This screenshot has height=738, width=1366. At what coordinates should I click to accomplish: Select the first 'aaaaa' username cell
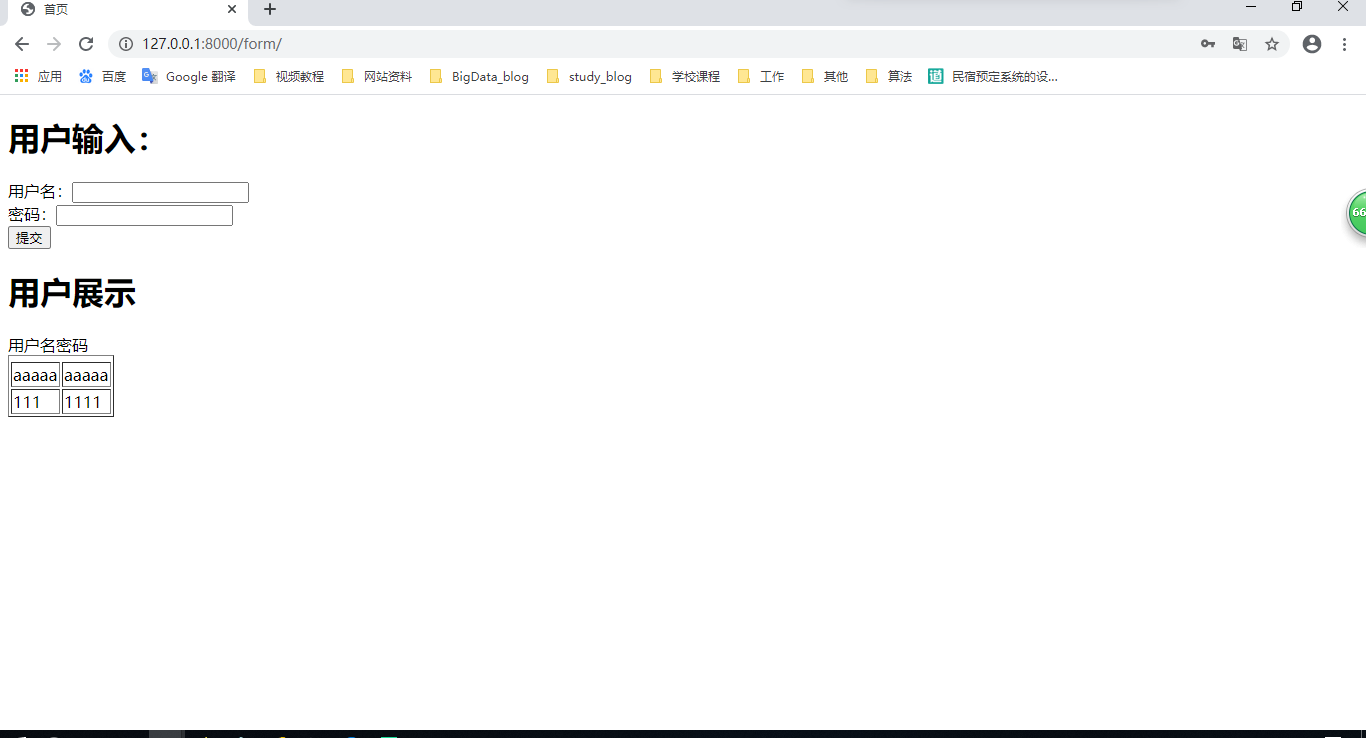[x=35, y=375]
